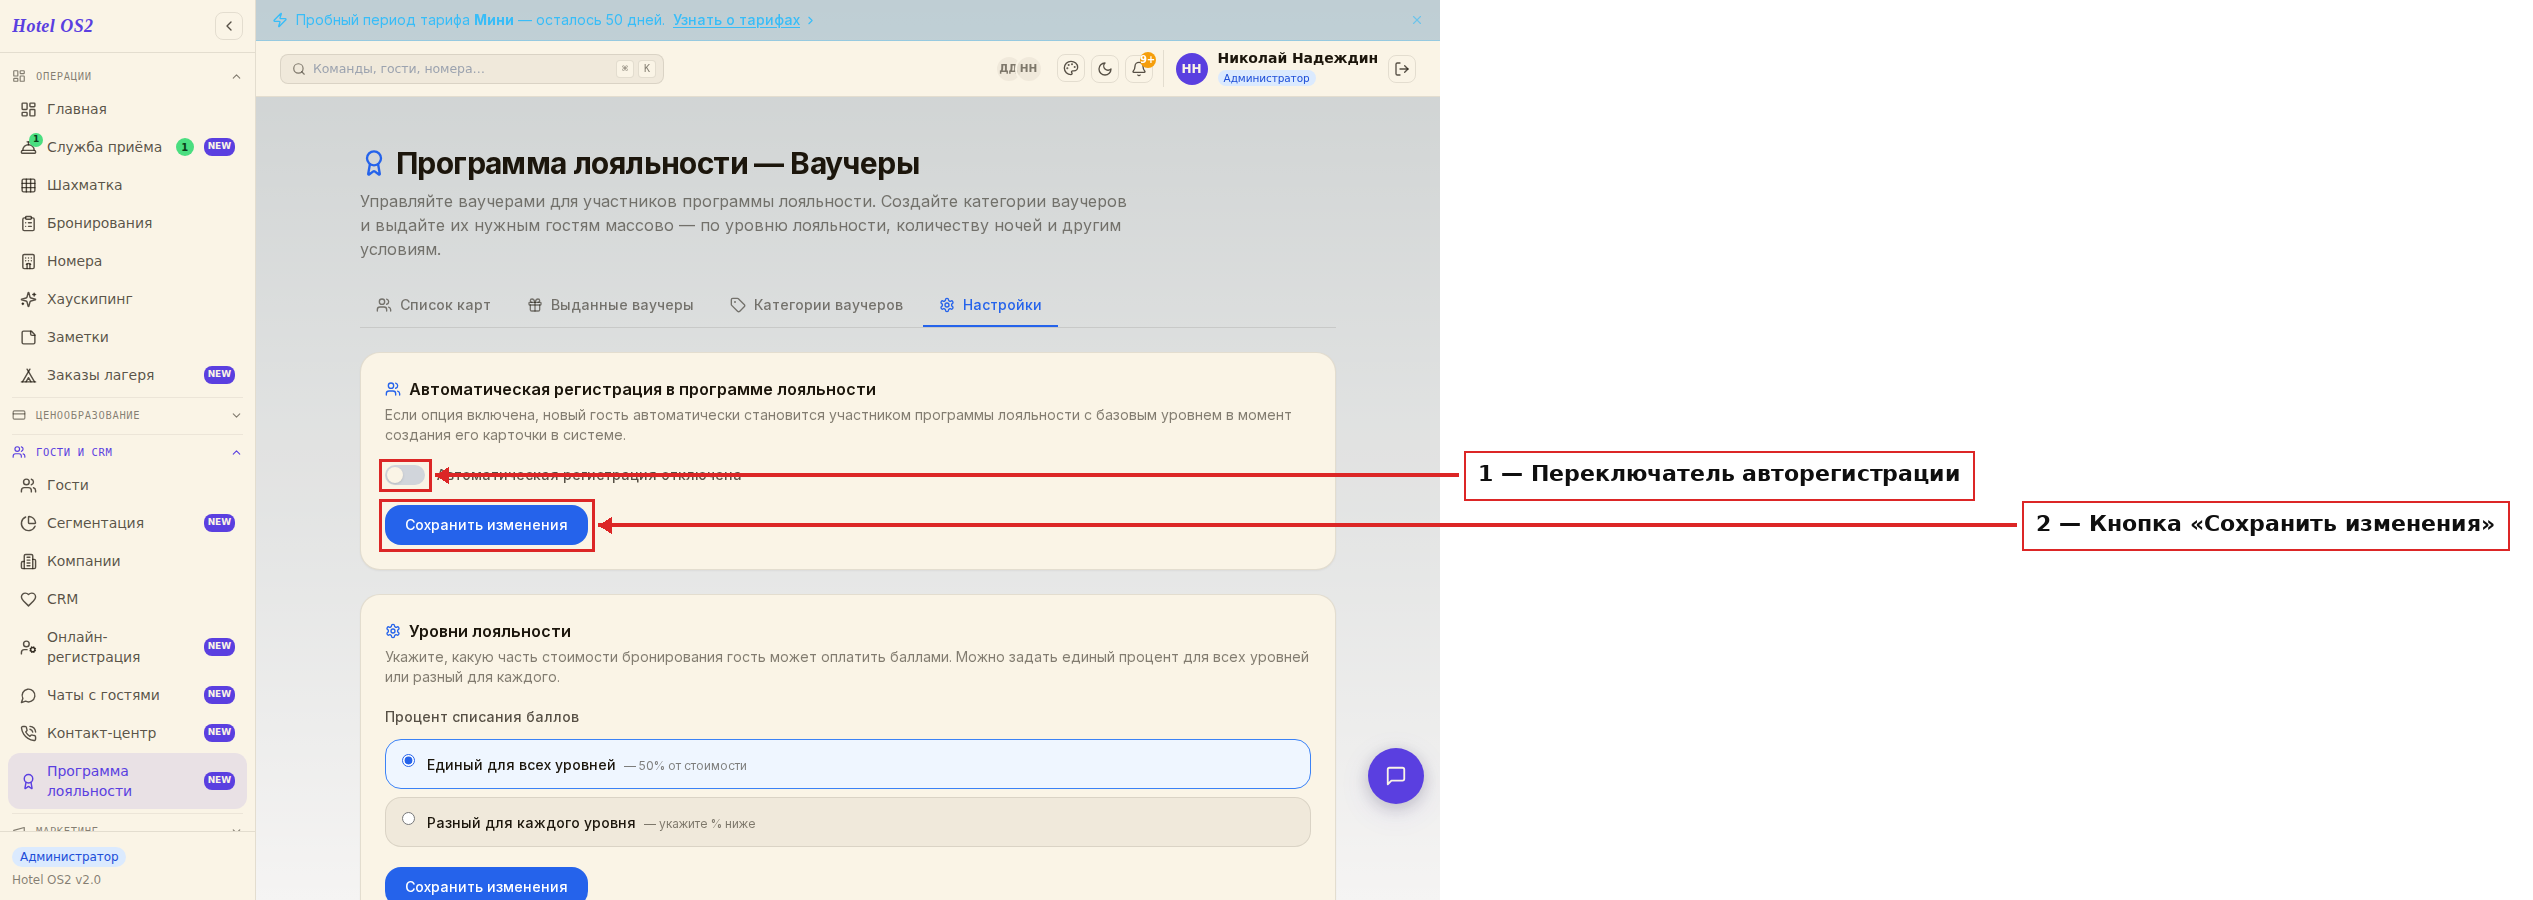The width and height of the screenshot is (2533, 900).
Task: Save changes in Уровни лояльности card
Action: (x=486, y=885)
